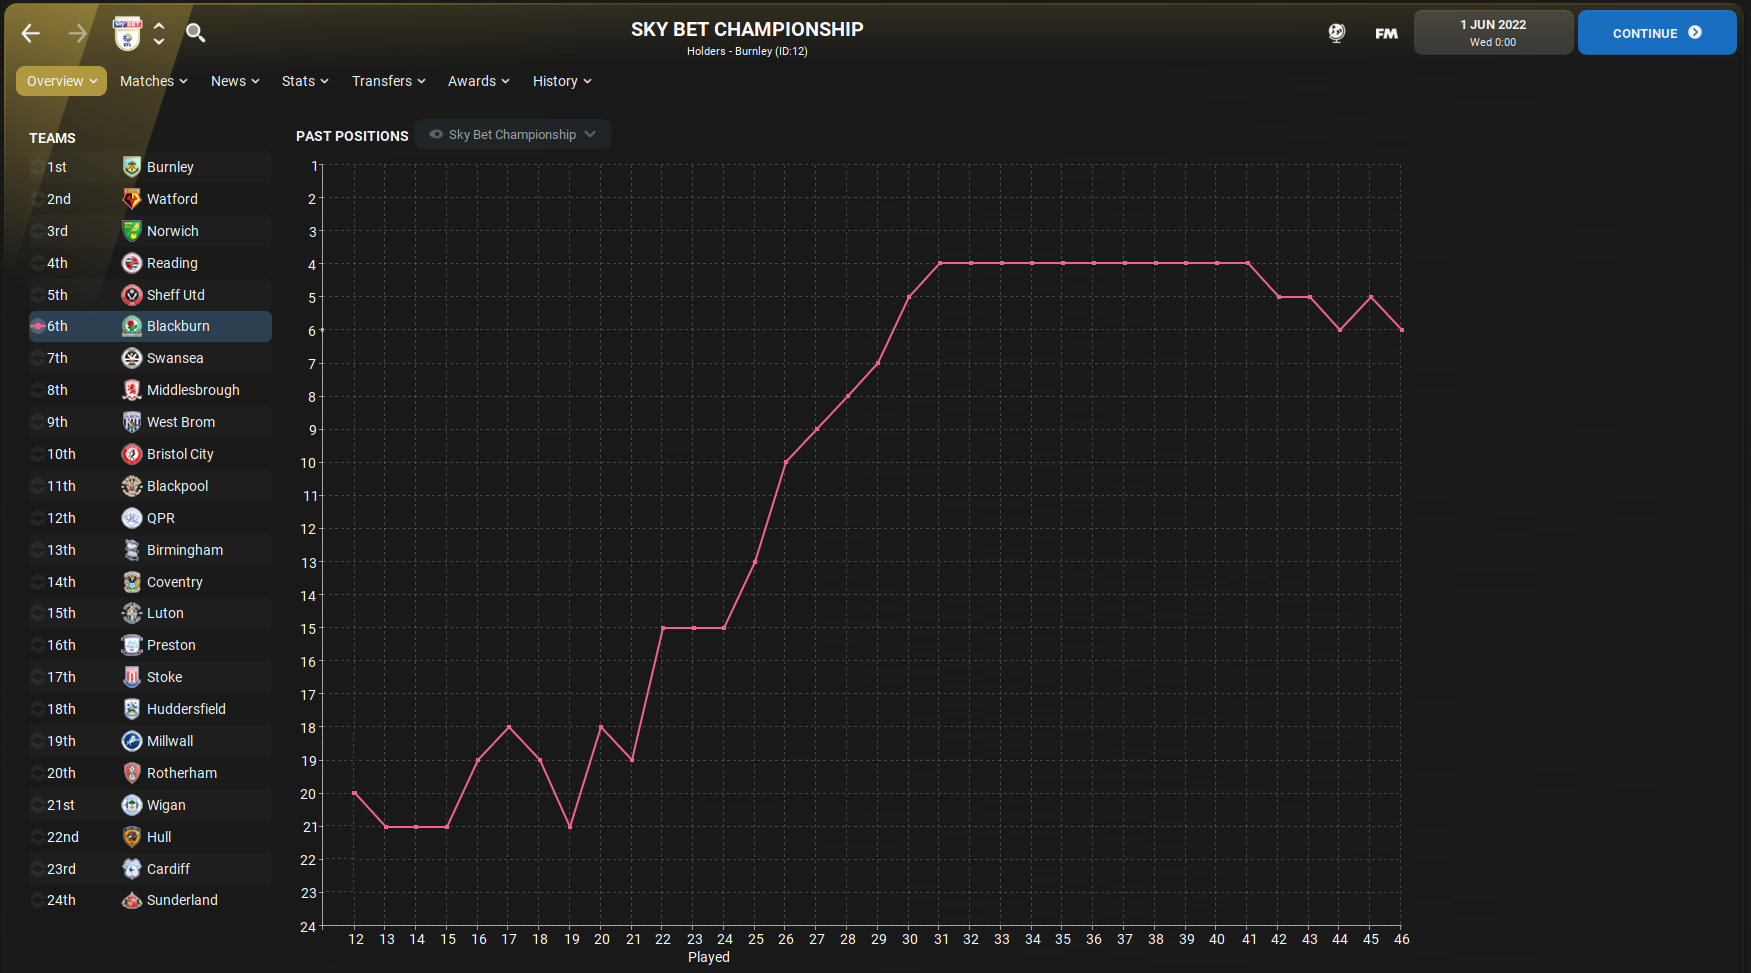Open the News dropdown menu
1751x973 pixels.
[x=235, y=81]
